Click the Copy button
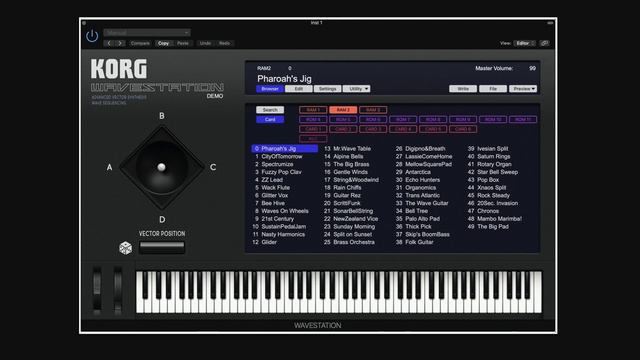This screenshot has width=640, height=360. point(163,43)
